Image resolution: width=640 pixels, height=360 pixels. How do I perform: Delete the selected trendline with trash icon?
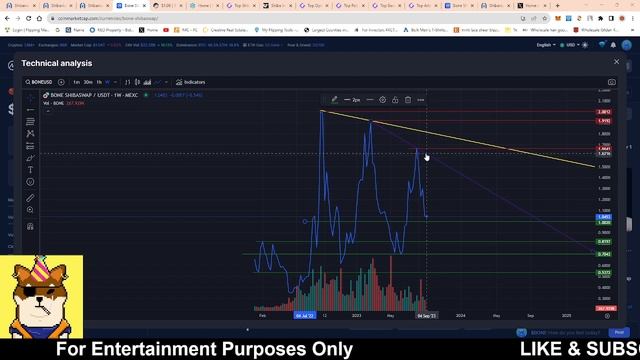tap(408, 100)
